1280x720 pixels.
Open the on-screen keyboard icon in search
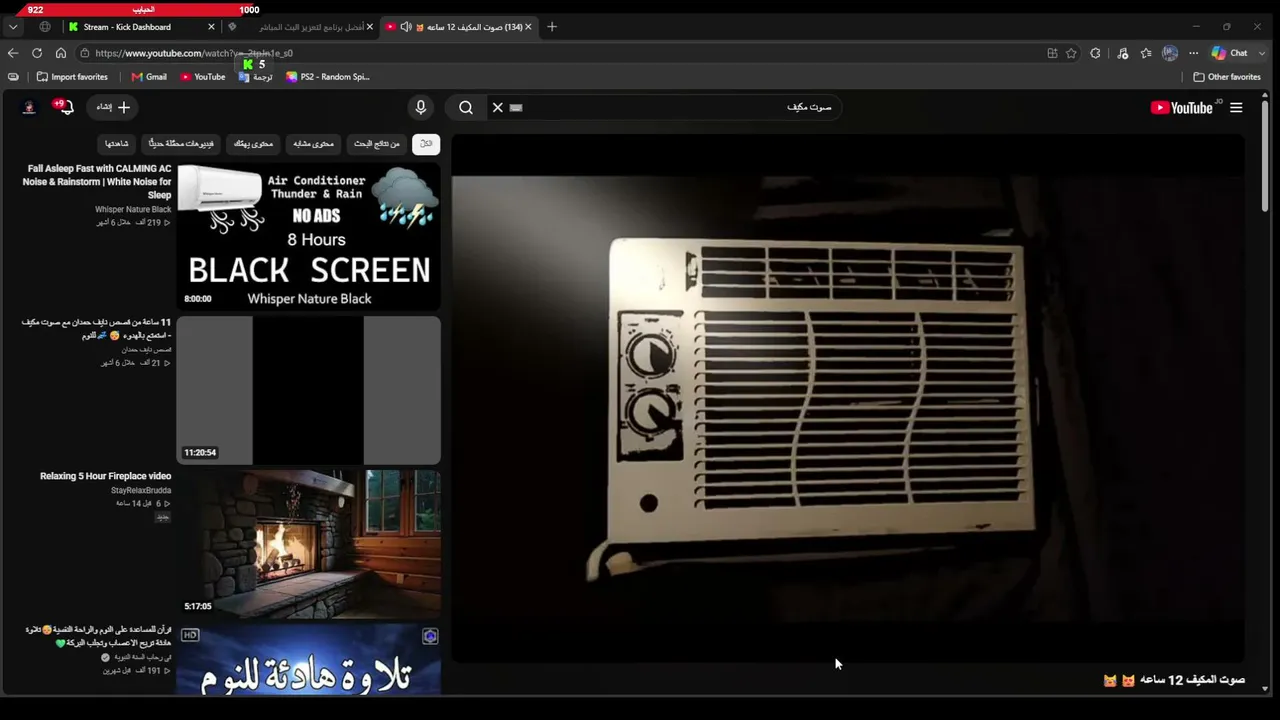pyautogui.click(x=516, y=107)
